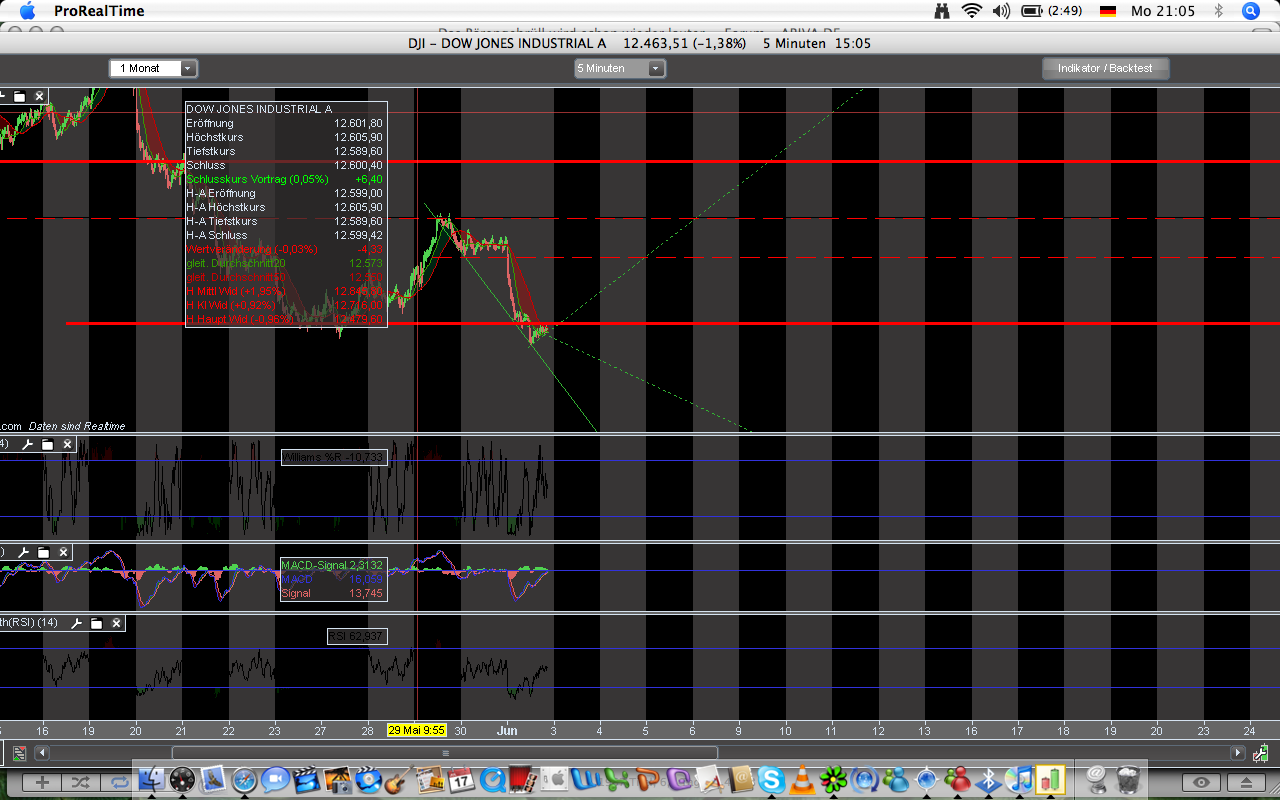Click the shuffle arrows button in bottom bar
This screenshot has height=800, width=1280.
(x=81, y=782)
